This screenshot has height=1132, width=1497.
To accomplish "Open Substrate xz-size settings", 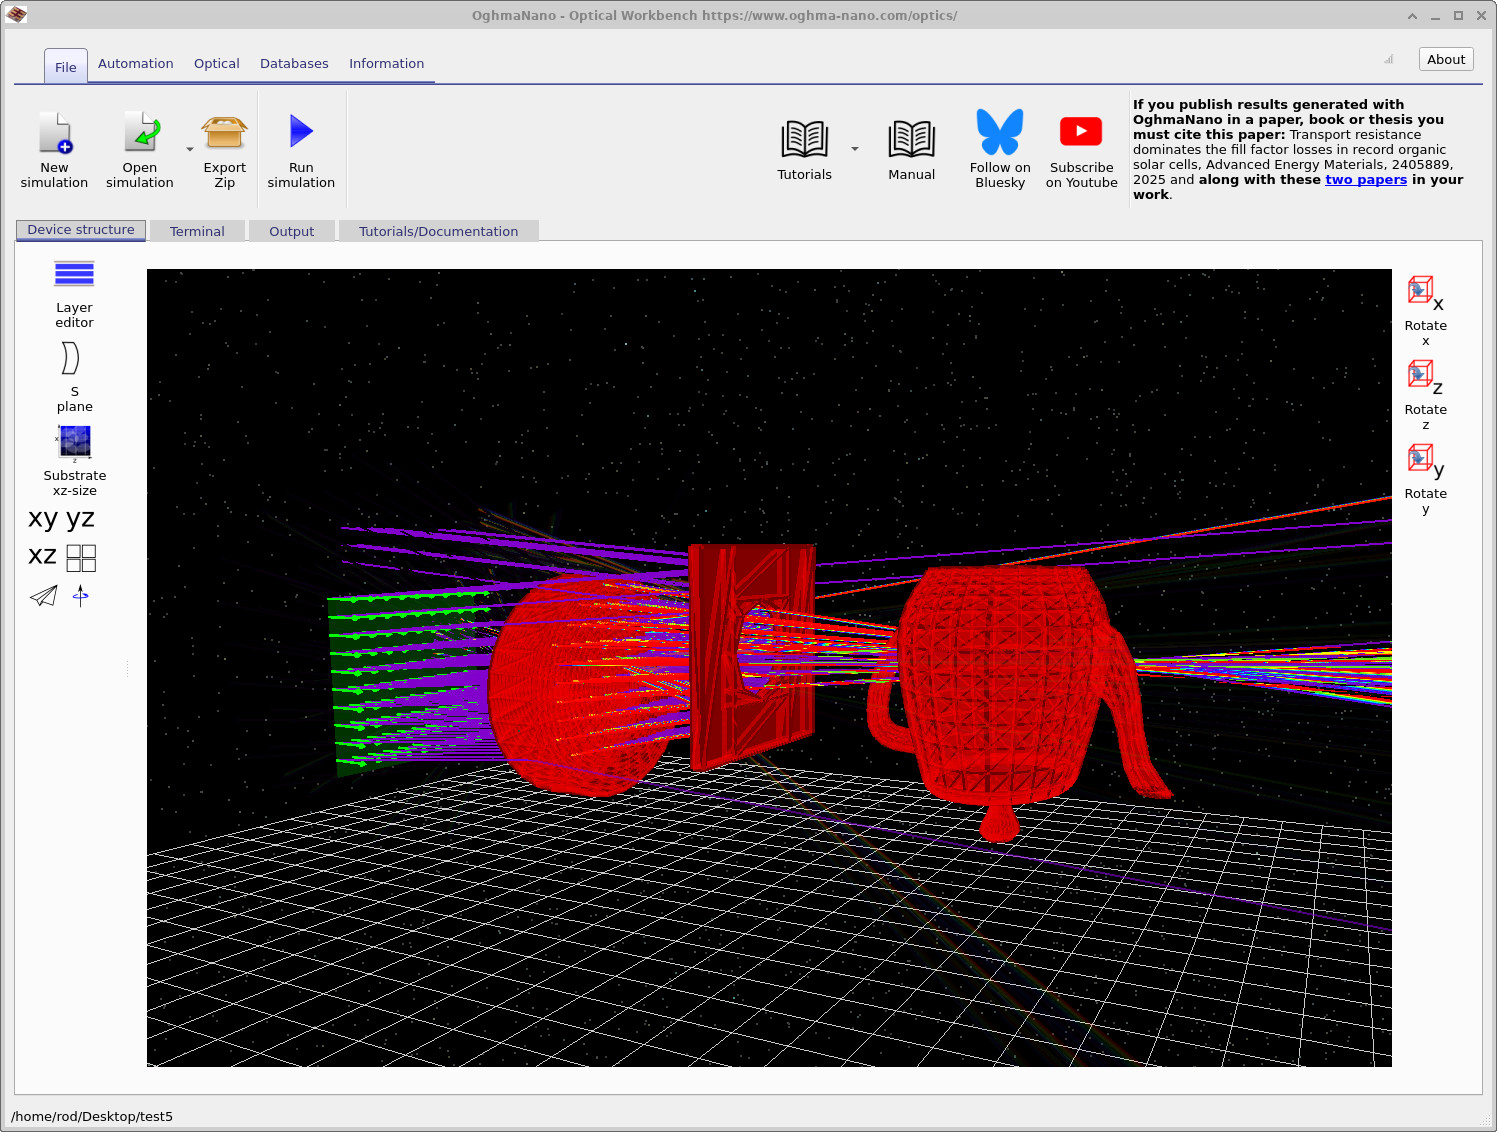I will coord(74,443).
